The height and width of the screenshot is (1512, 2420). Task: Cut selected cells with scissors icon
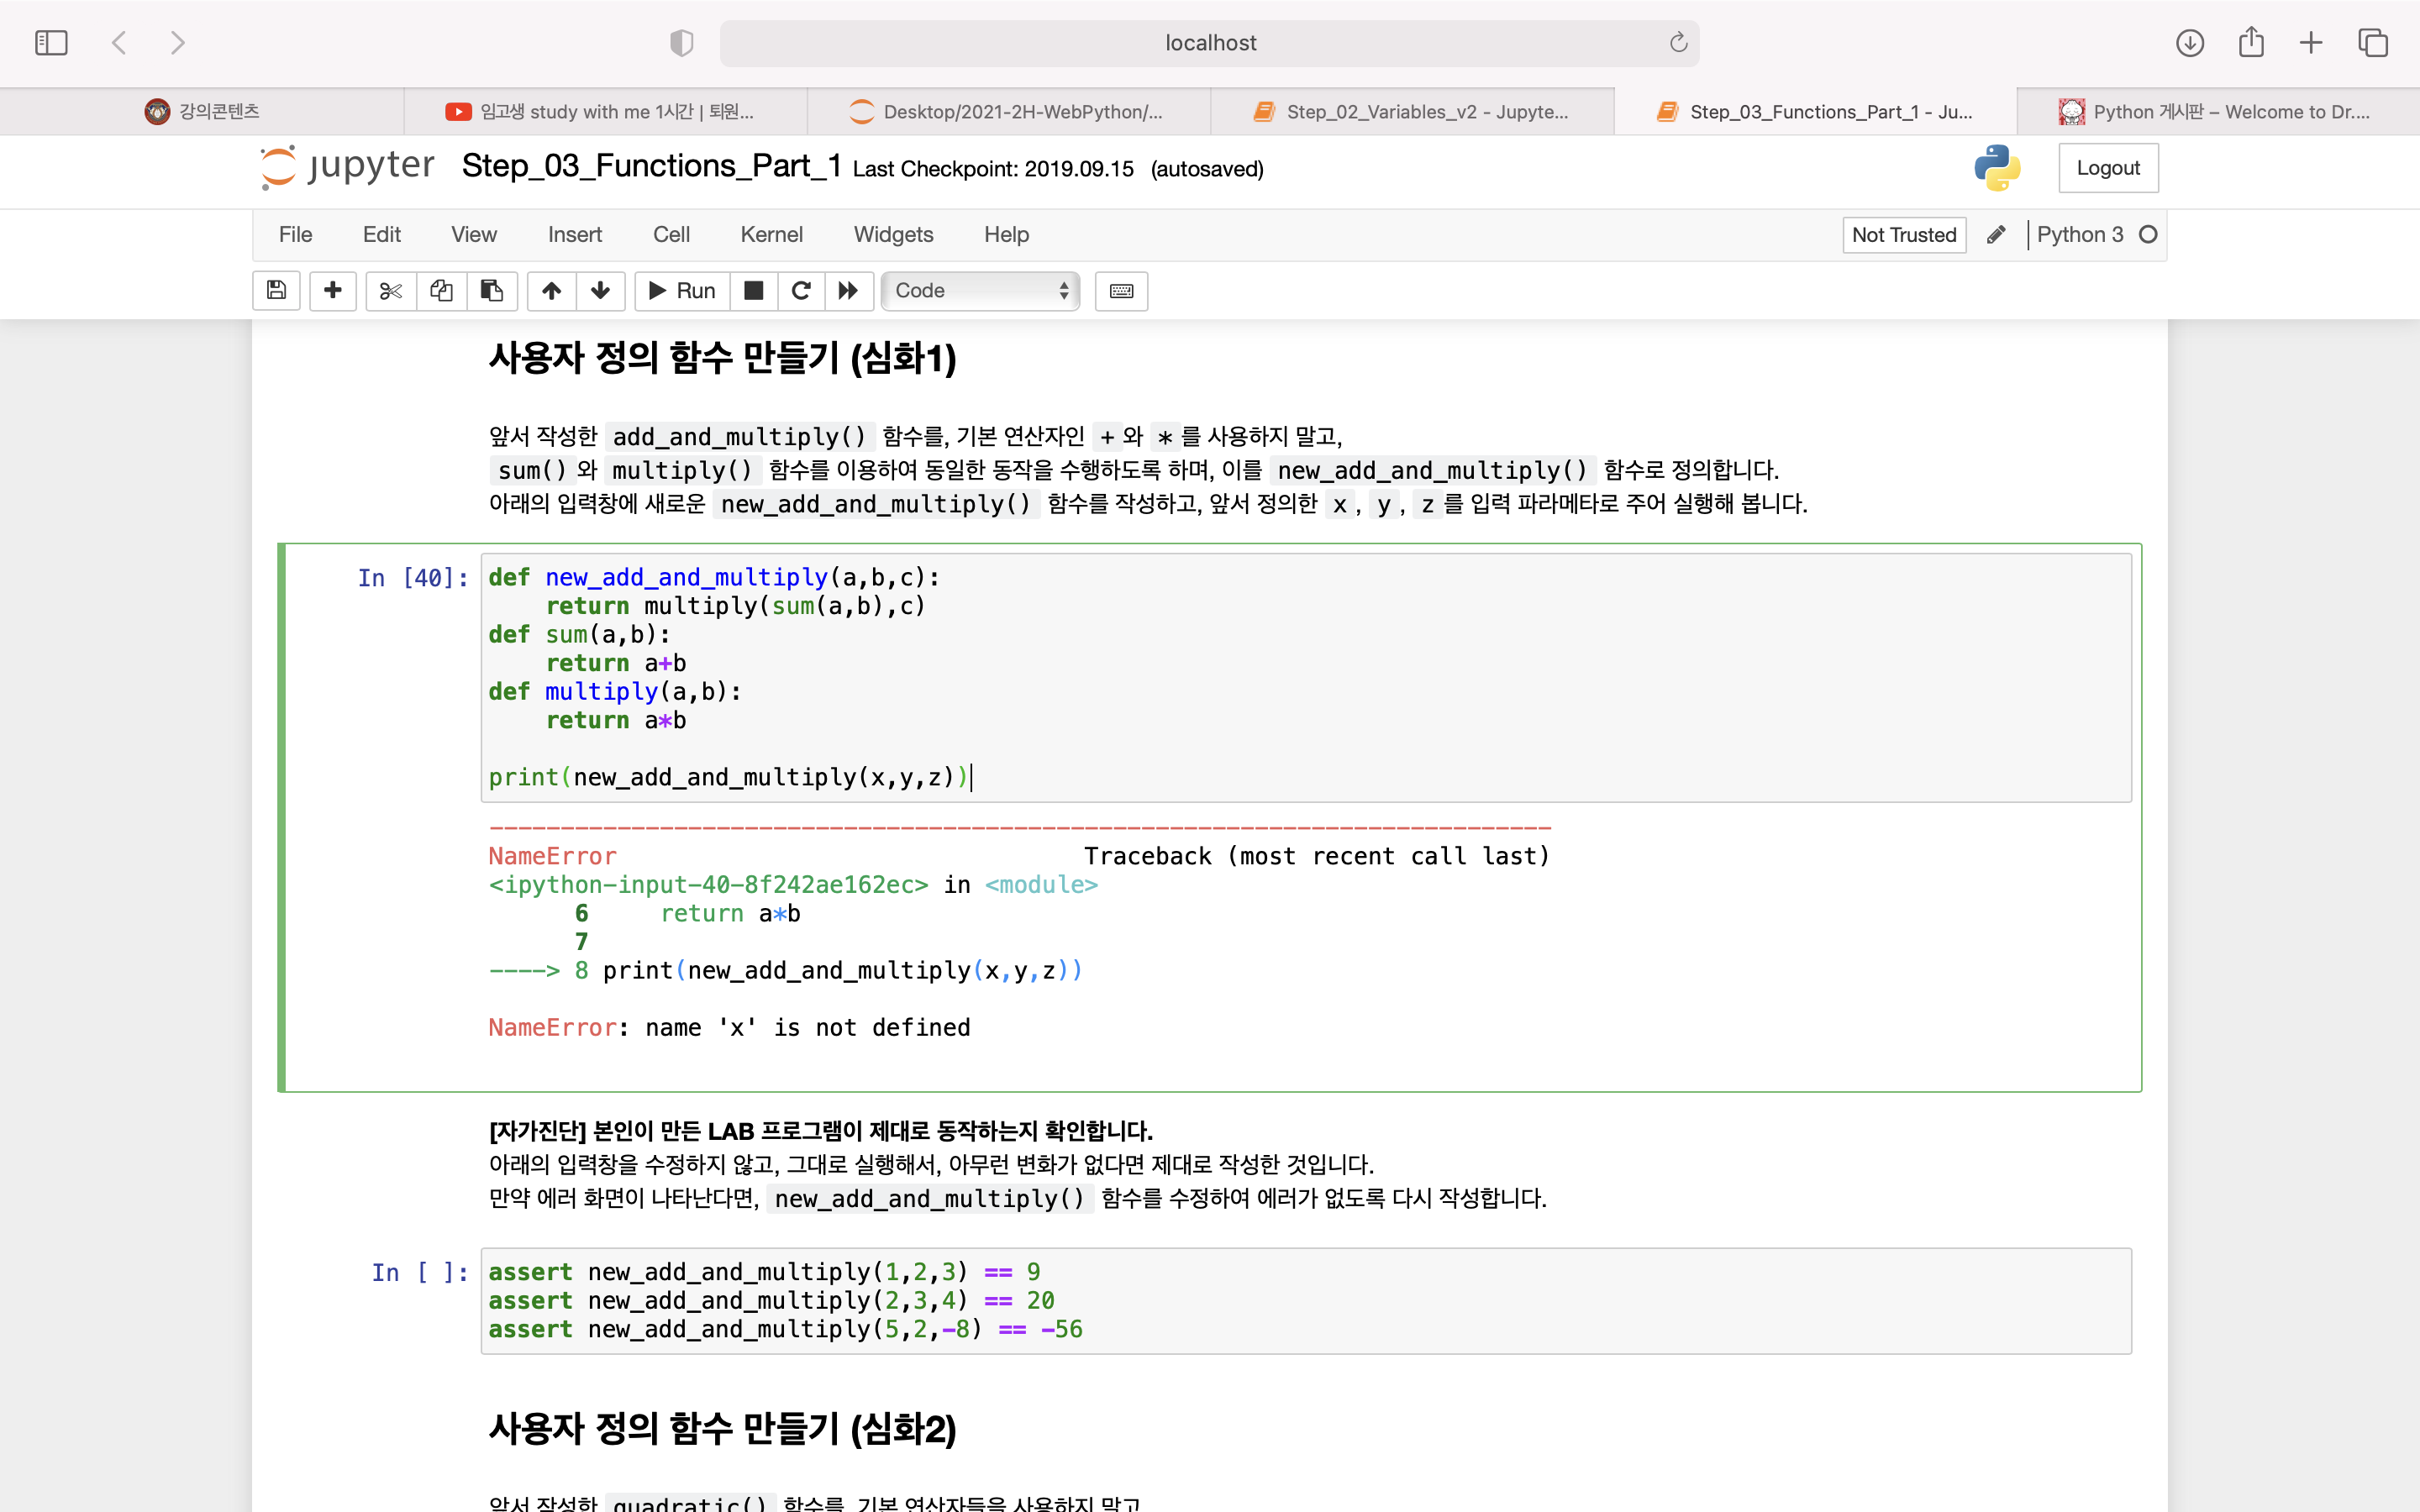click(x=391, y=290)
